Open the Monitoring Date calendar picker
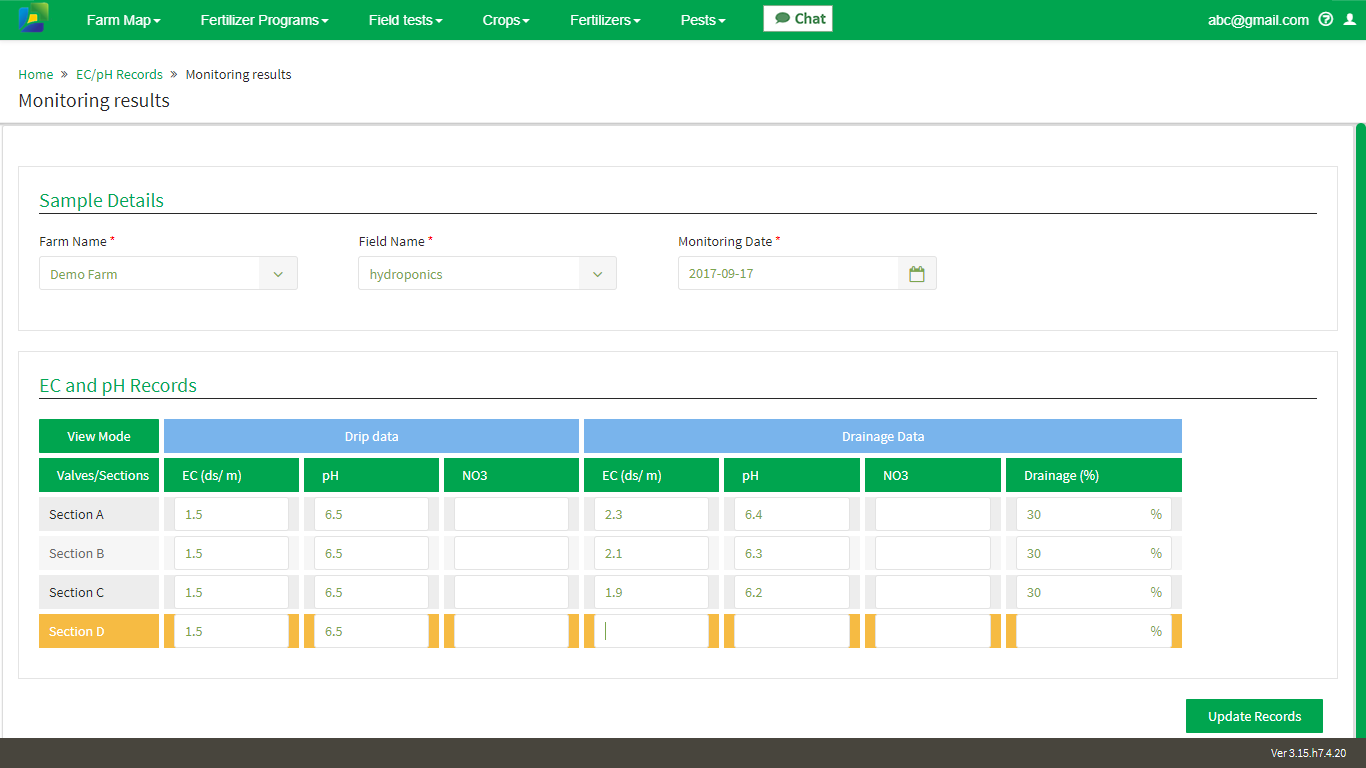 coord(917,273)
